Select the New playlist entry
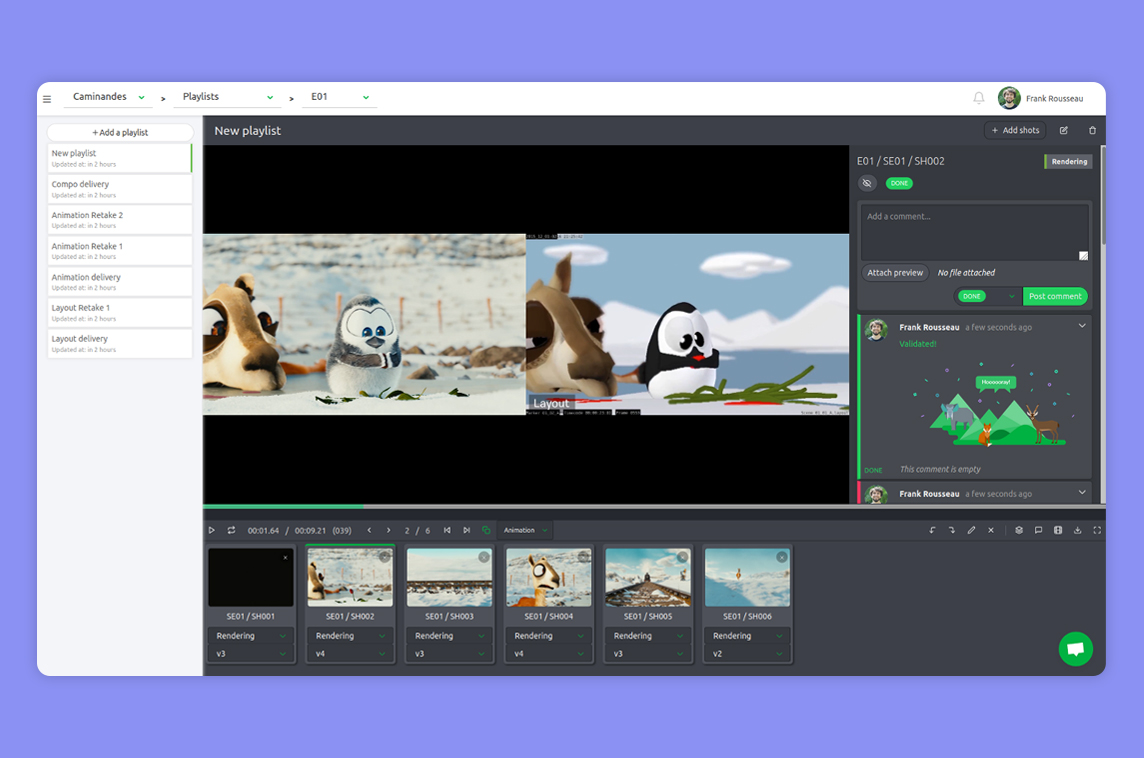The height and width of the screenshot is (758, 1144). coord(120,158)
